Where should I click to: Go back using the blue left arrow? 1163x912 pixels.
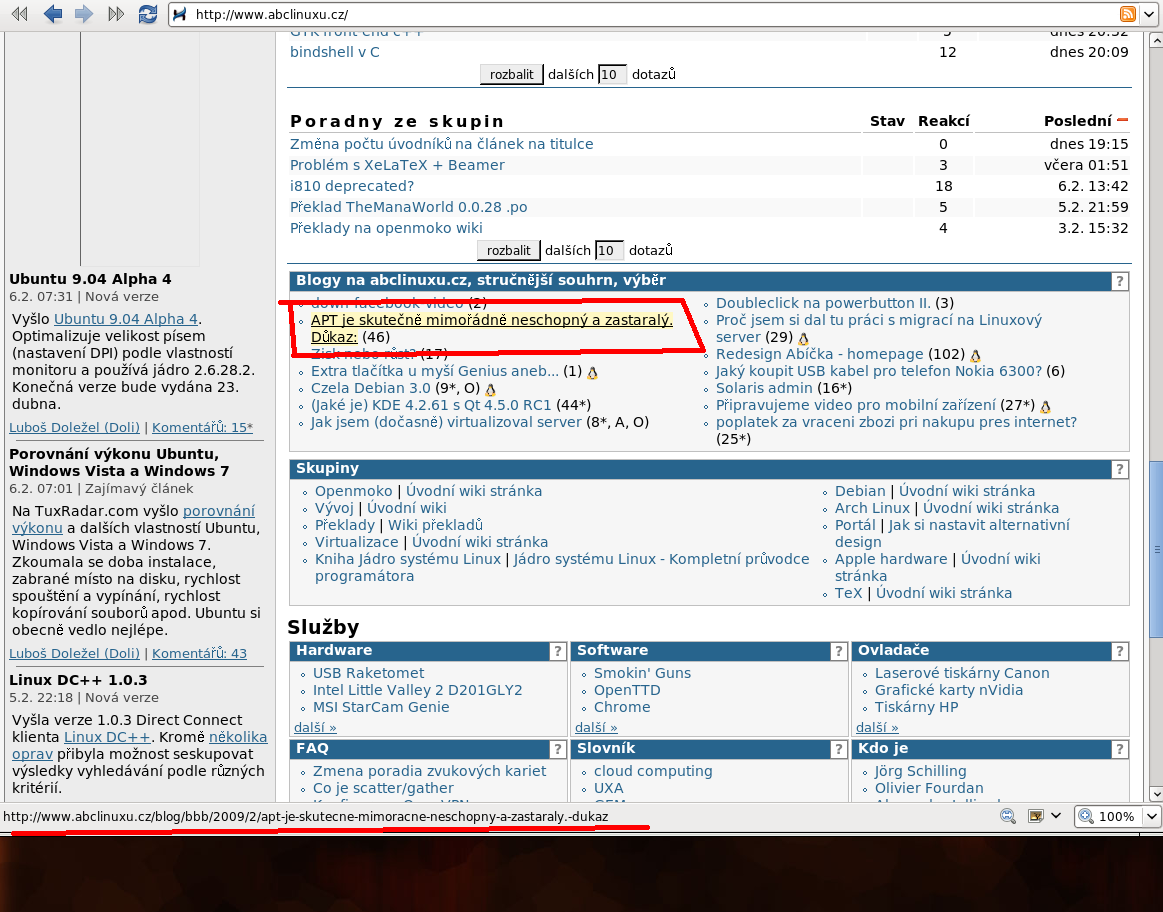click(52, 14)
